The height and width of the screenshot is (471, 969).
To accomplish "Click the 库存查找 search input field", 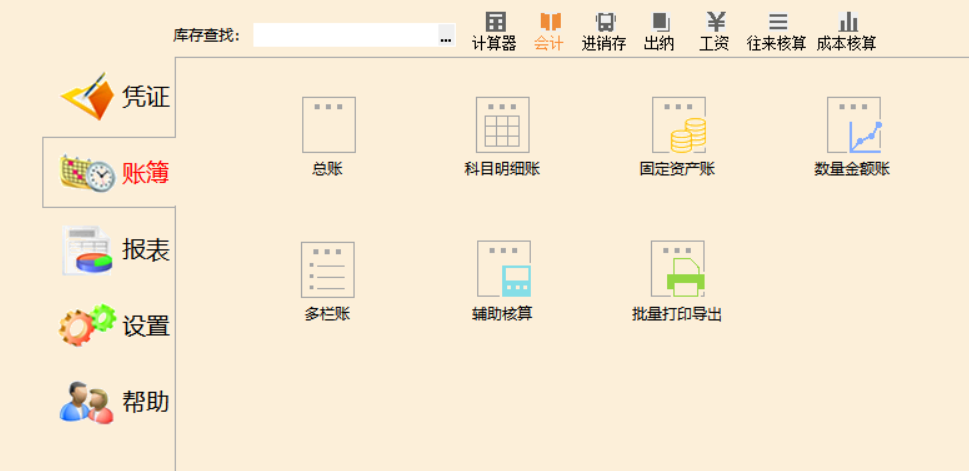I will [x=345, y=35].
